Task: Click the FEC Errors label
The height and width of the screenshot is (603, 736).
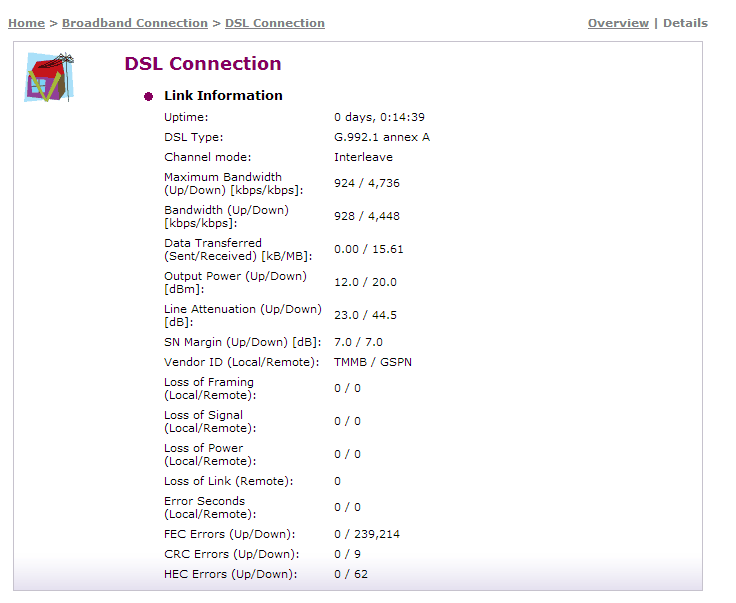Action: [x=230, y=534]
